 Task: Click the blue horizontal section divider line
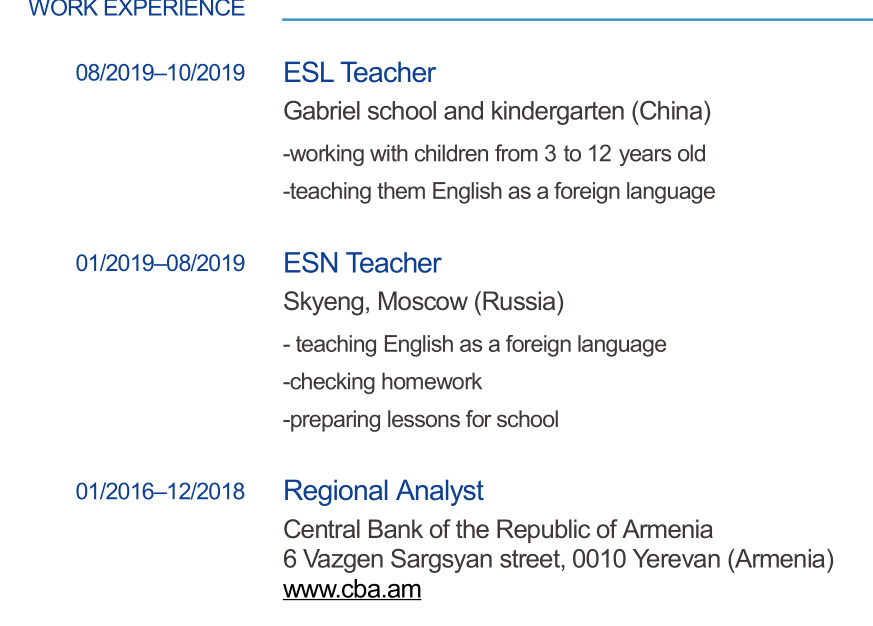pyautogui.click(x=577, y=19)
